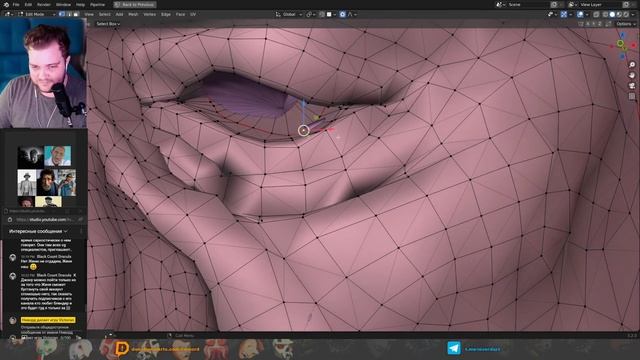The height and width of the screenshot is (360, 640).
Task: Switch to wireframe viewport shading
Action: coord(605,14)
